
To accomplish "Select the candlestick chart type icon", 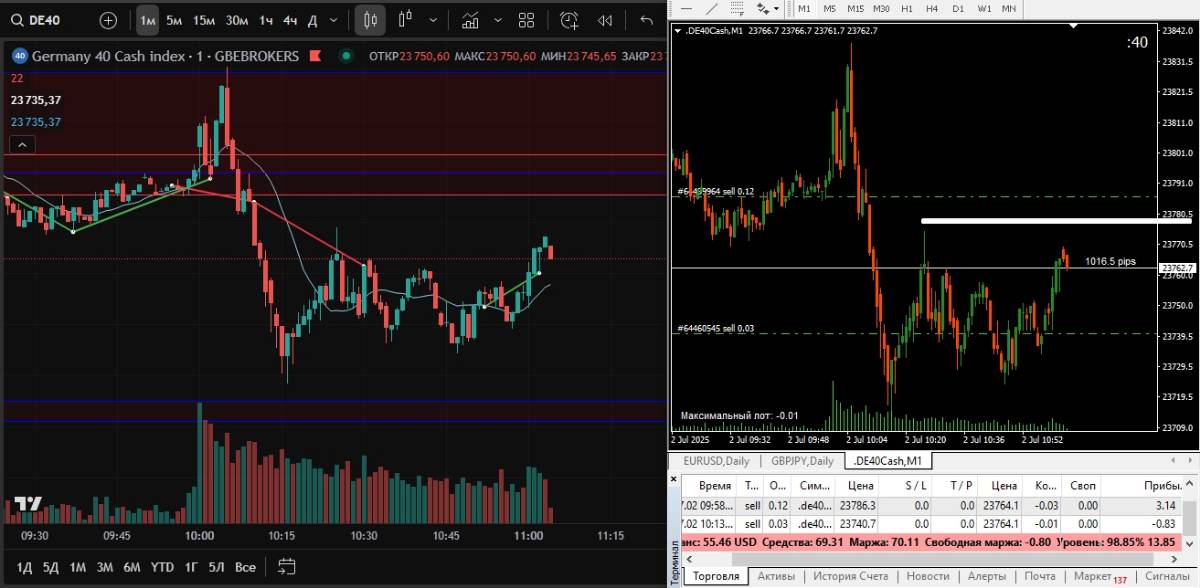I will click(x=370, y=20).
